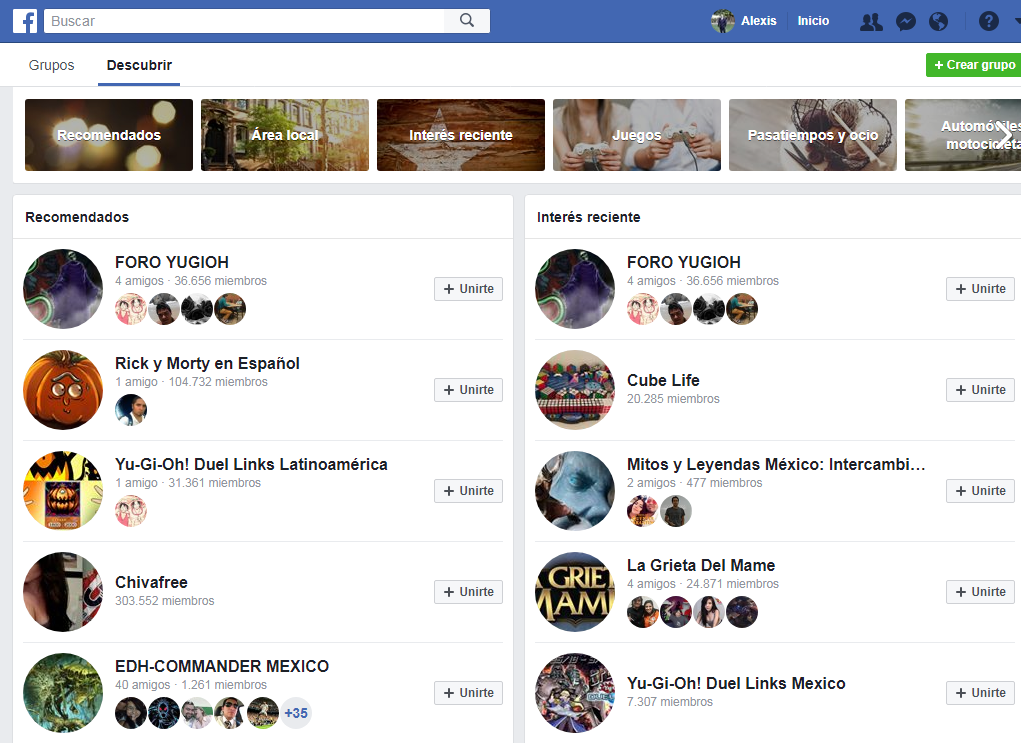The width and height of the screenshot is (1021, 743).
Task: Click the Cube Life group picture
Action: (575, 390)
